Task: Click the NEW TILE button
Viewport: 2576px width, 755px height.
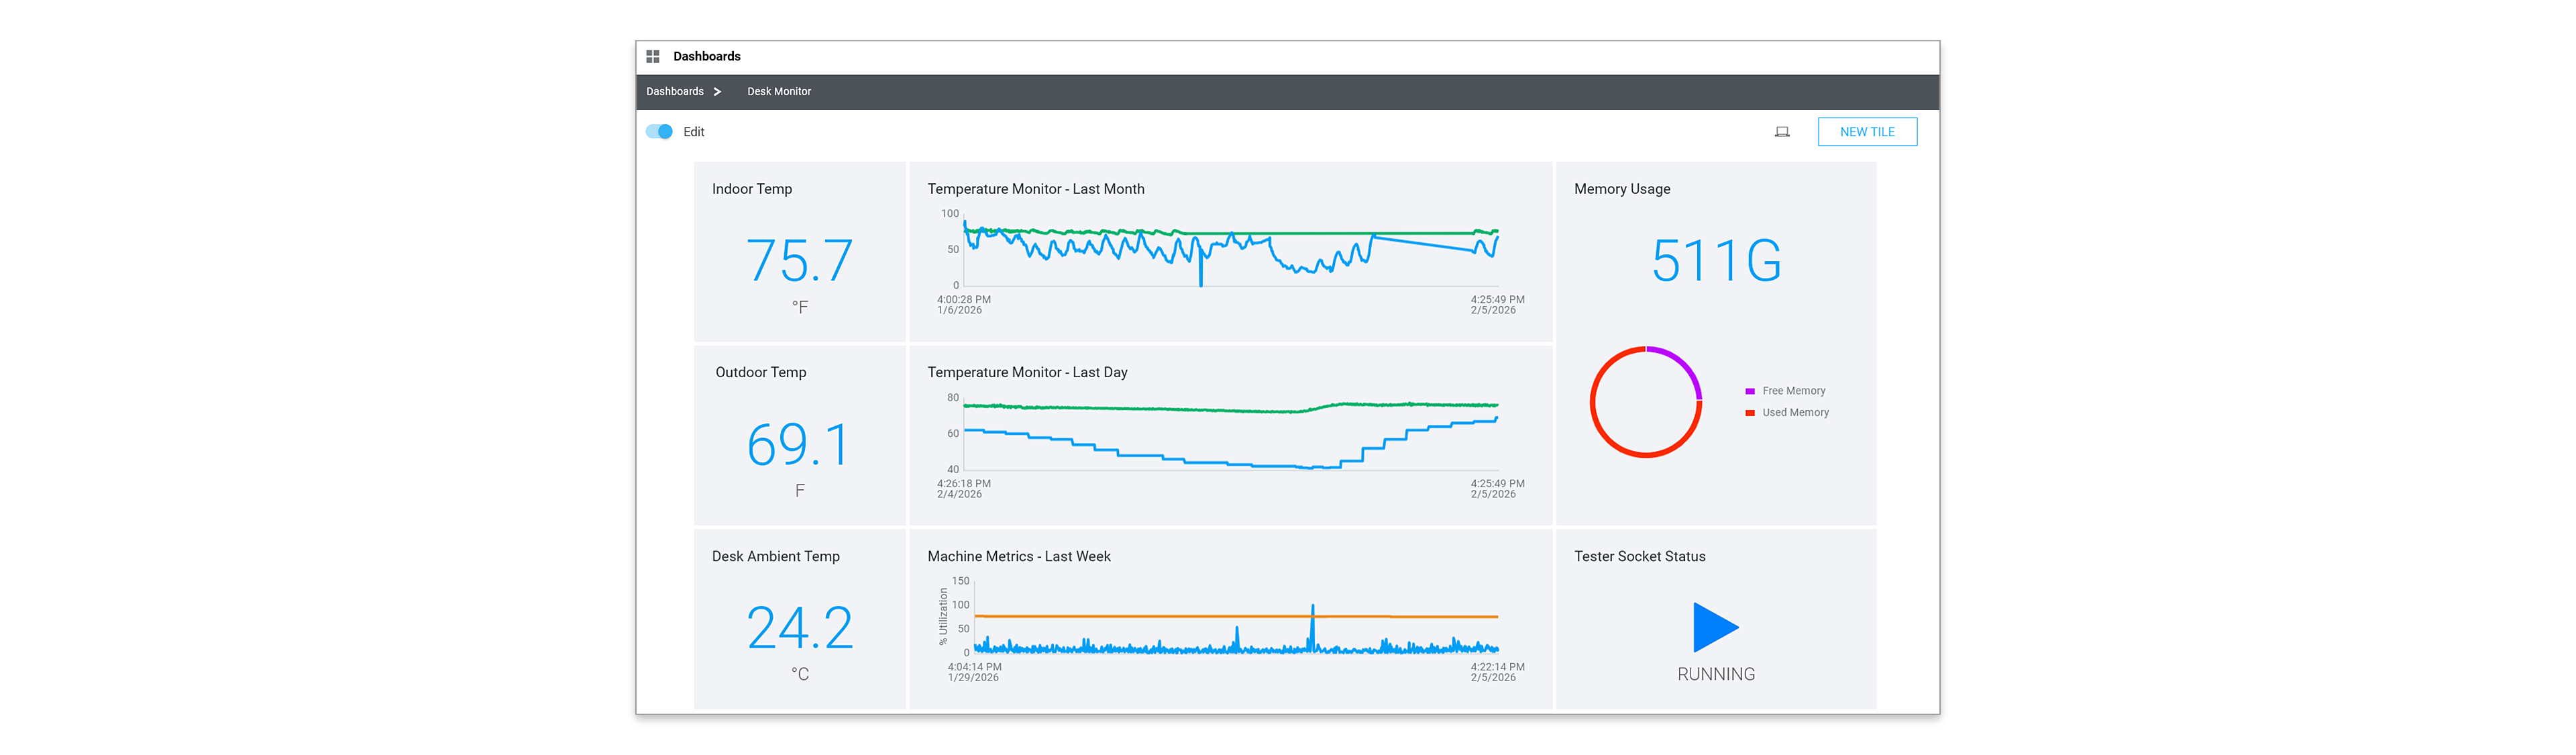Action: (x=1867, y=132)
